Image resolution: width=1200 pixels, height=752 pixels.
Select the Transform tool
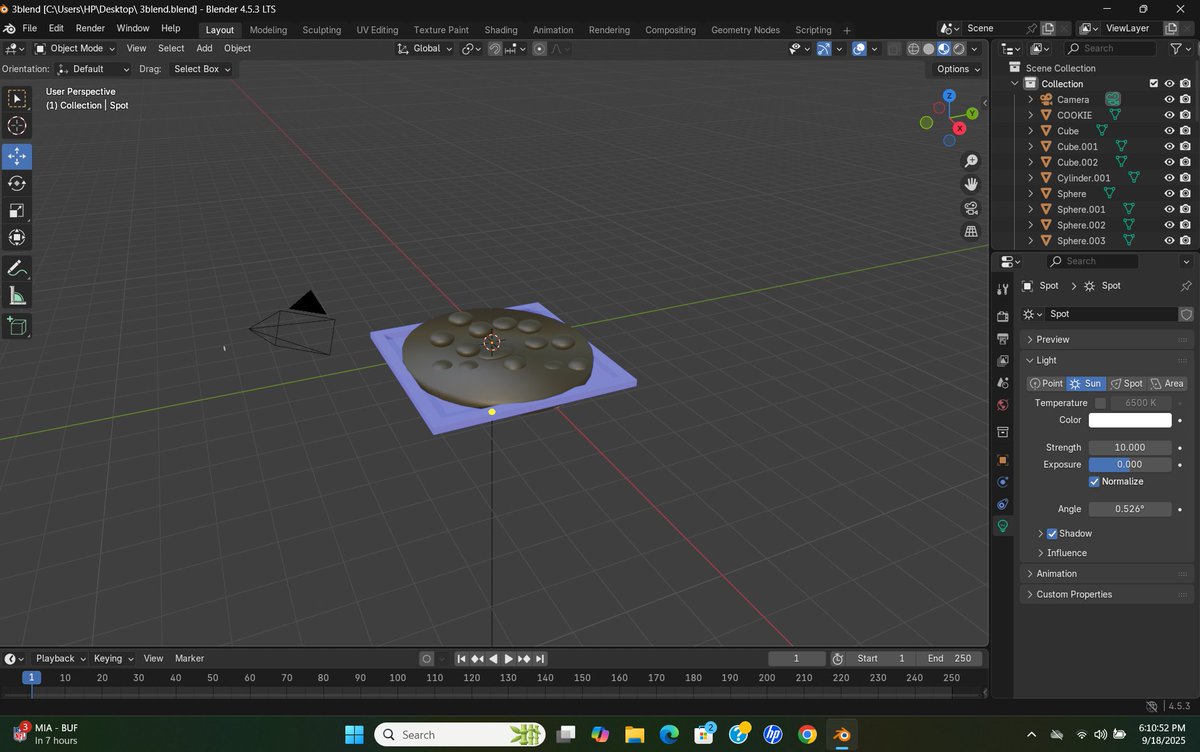(x=17, y=237)
